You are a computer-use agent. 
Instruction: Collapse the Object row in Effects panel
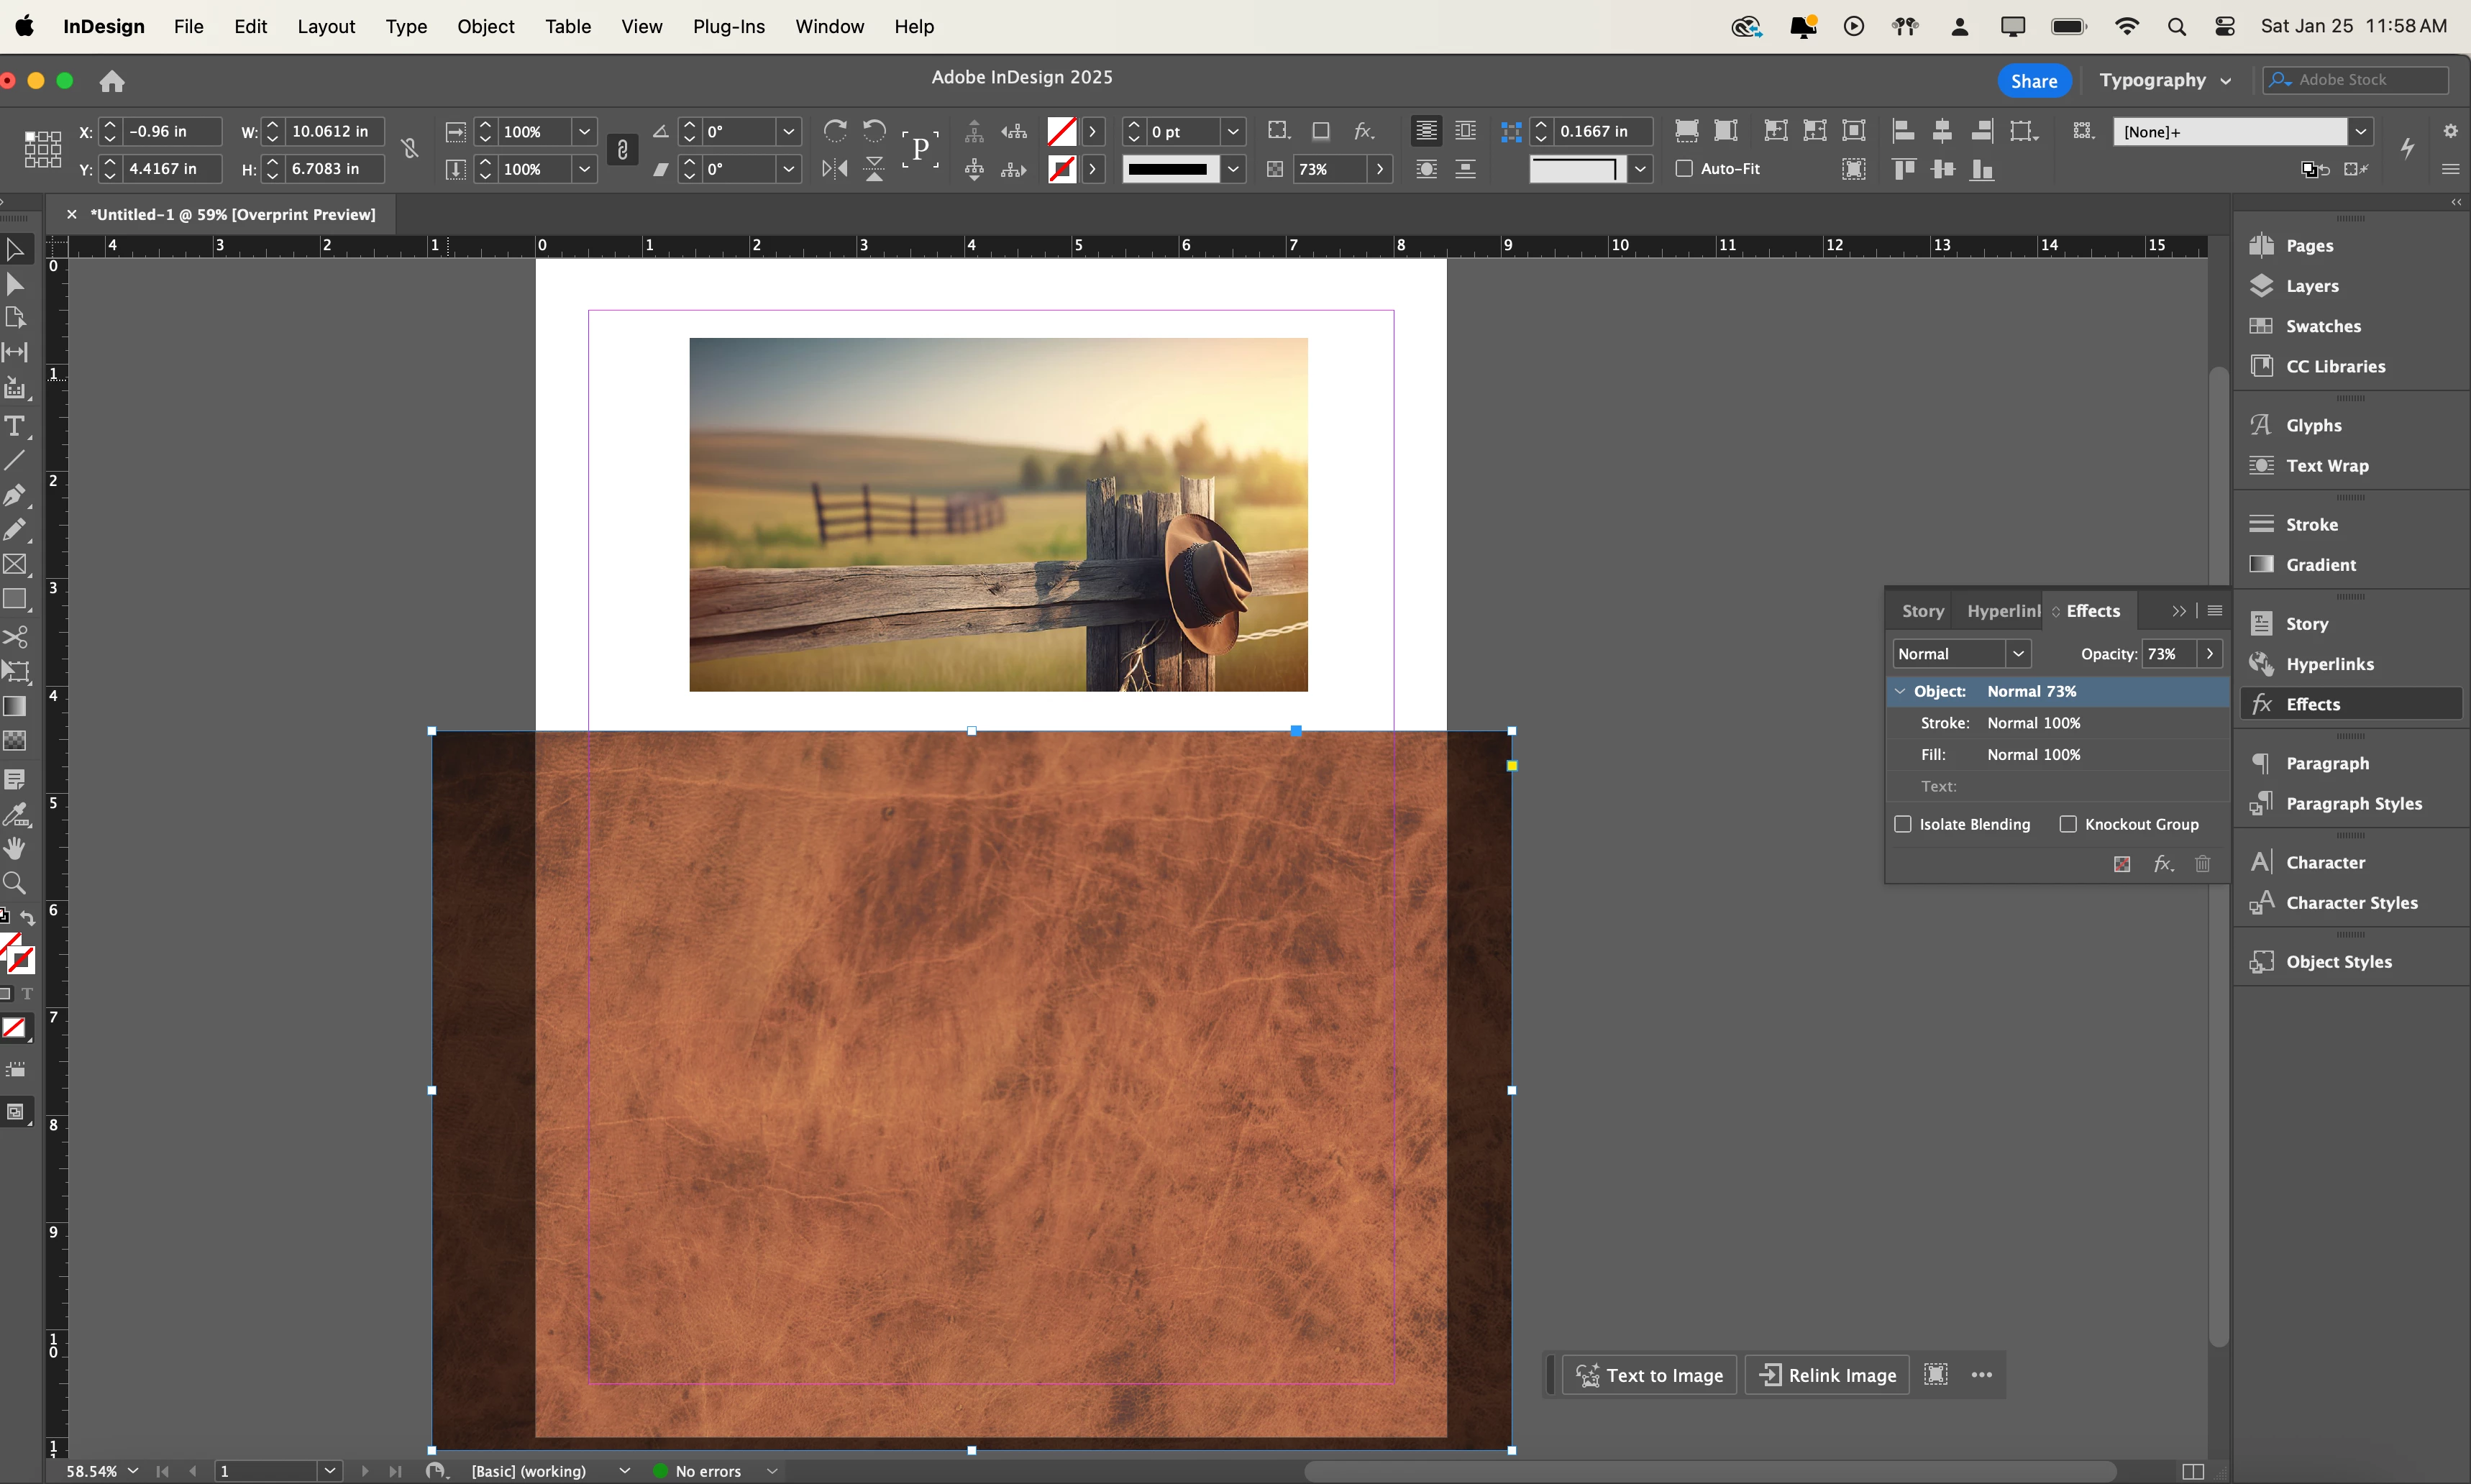point(1900,691)
